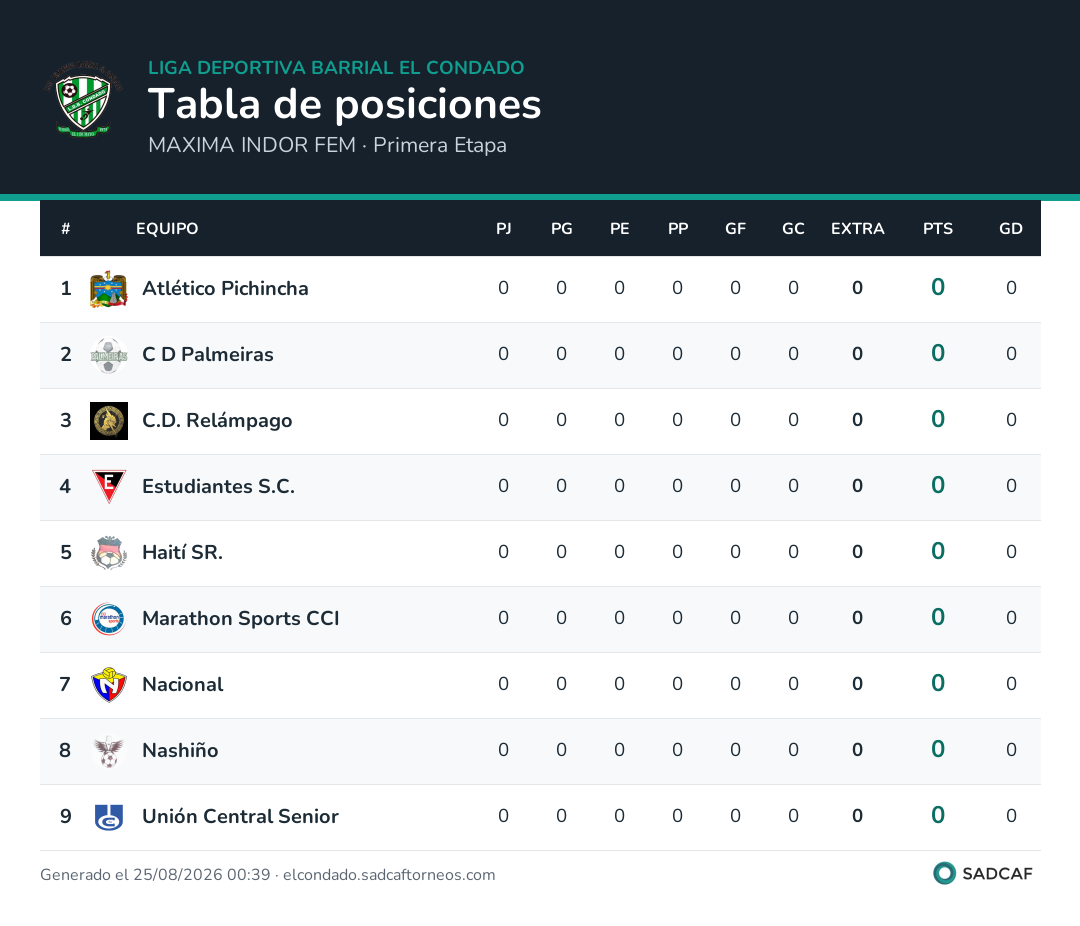The height and width of the screenshot is (926, 1080).
Task: Click the Nacional shield crest
Action: pyautogui.click(x=109, y=685)
